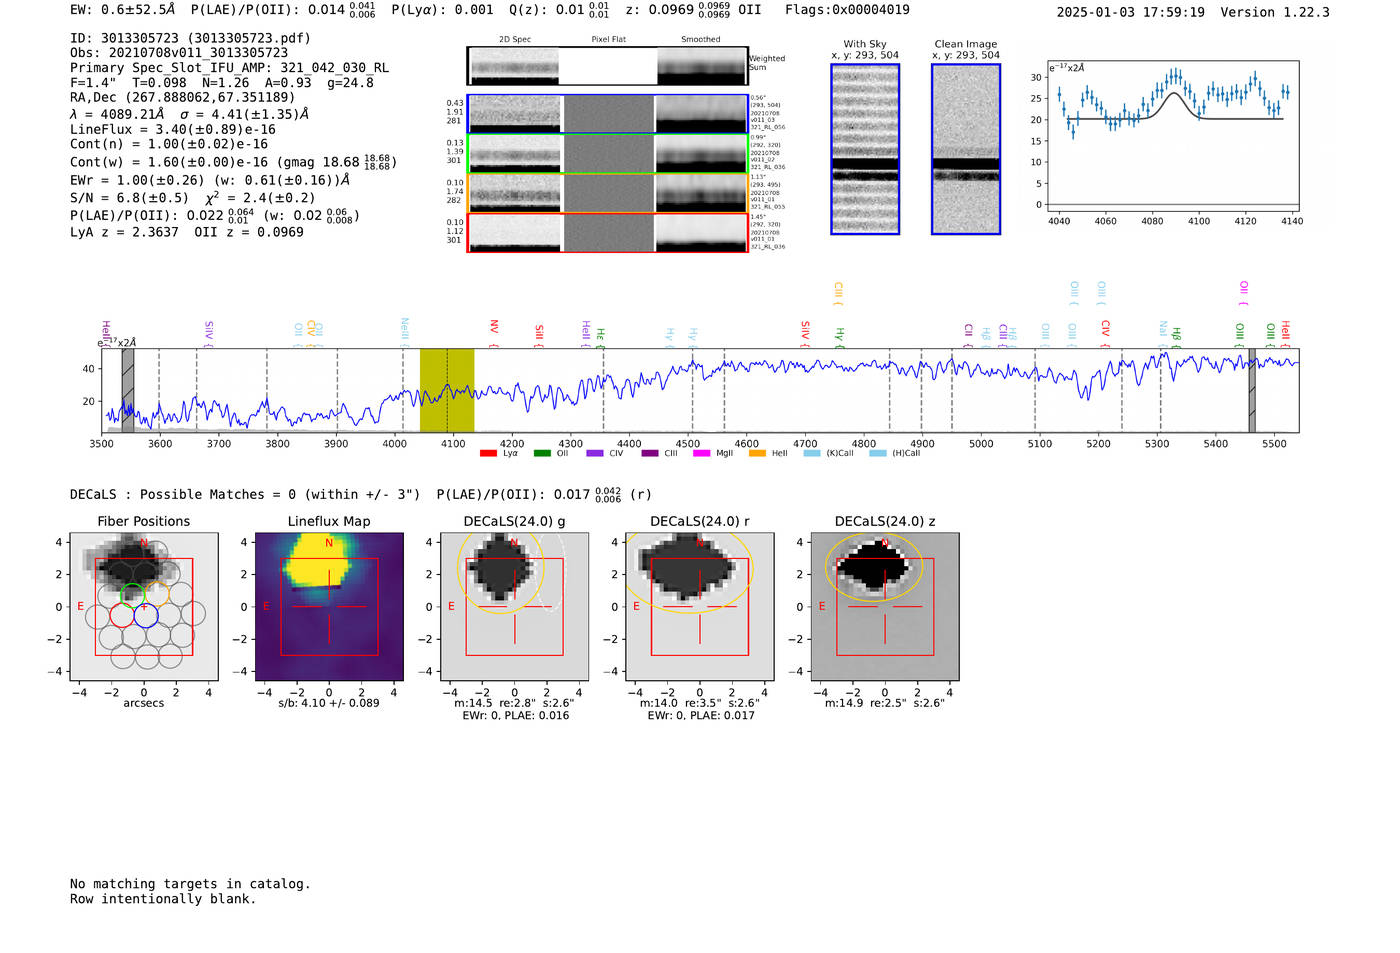Click the 'Row intentionally blank.' text
Screen dimensions: 1400x953
tap(163, 899)
